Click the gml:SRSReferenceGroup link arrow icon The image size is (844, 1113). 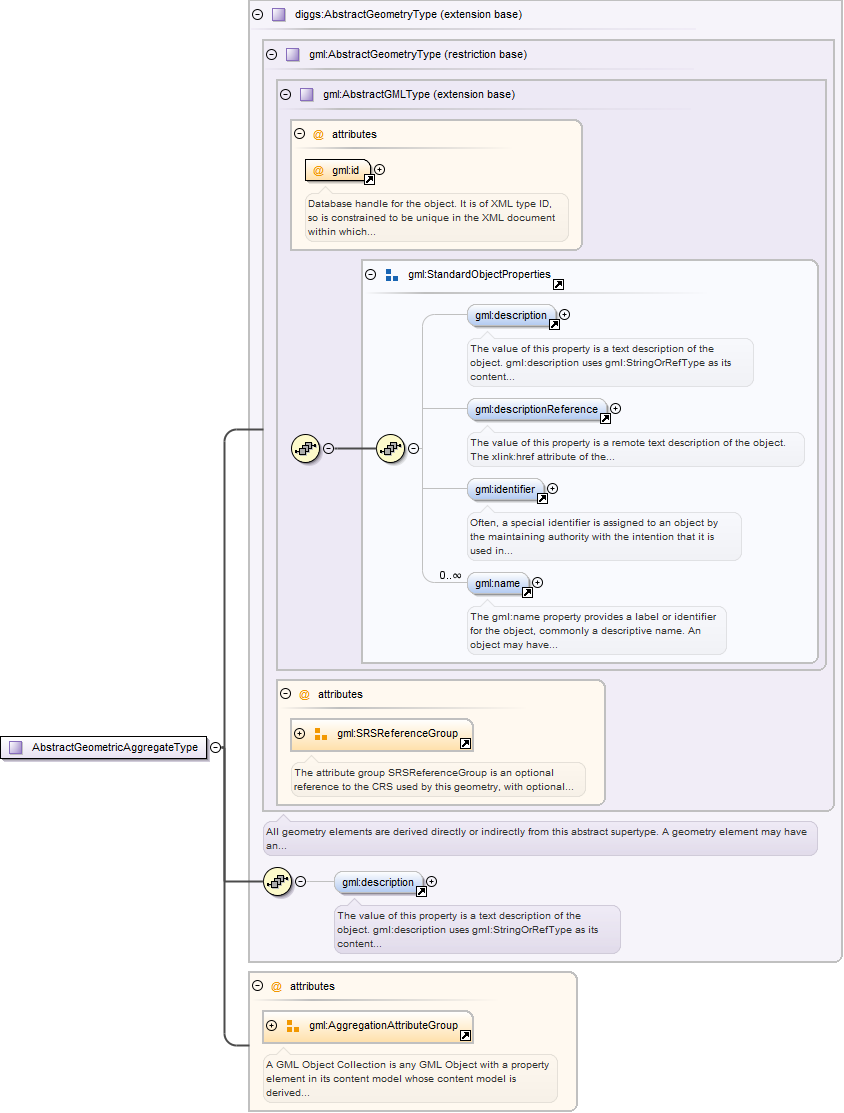pos(465,744)
